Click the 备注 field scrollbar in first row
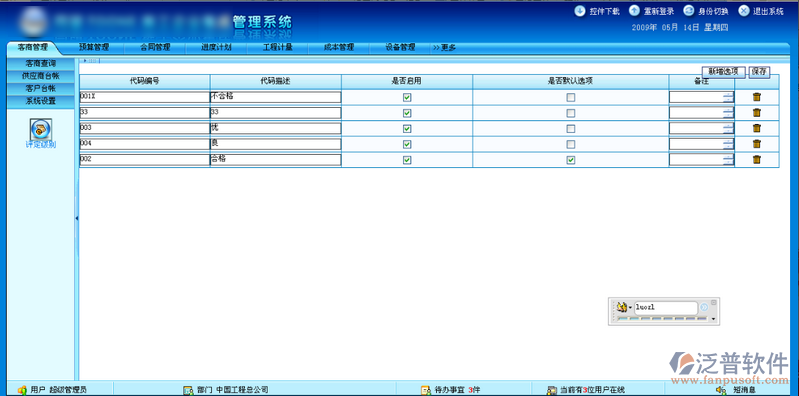The height and width of the screenshot is (396, 799). coord(729,97)
